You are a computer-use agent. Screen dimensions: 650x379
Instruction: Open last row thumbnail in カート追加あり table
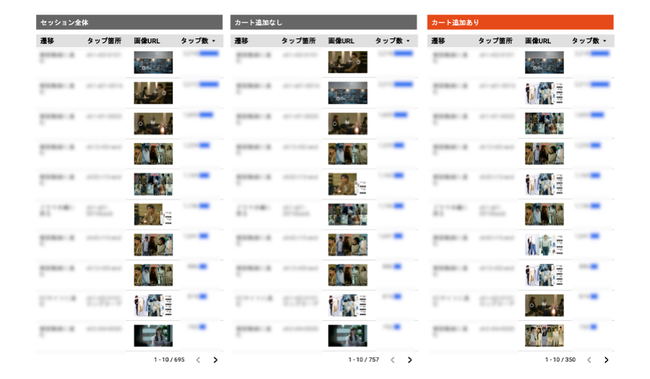click(544, 335)
